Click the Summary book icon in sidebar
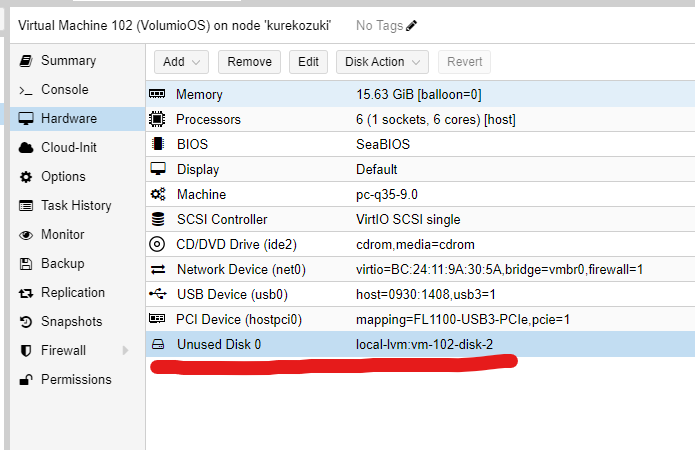The image size is (695, 450). tap(26, 61)
